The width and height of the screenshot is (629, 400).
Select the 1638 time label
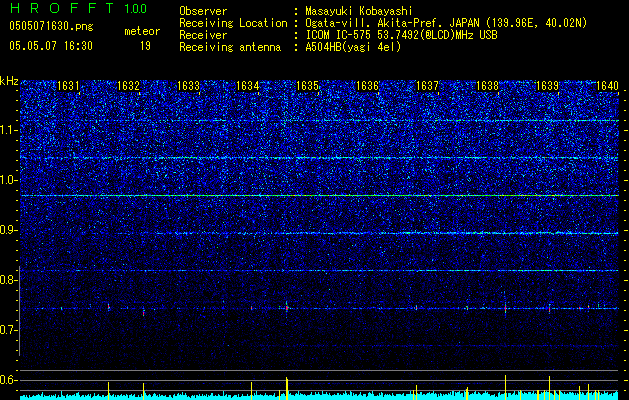click(487, 86)
